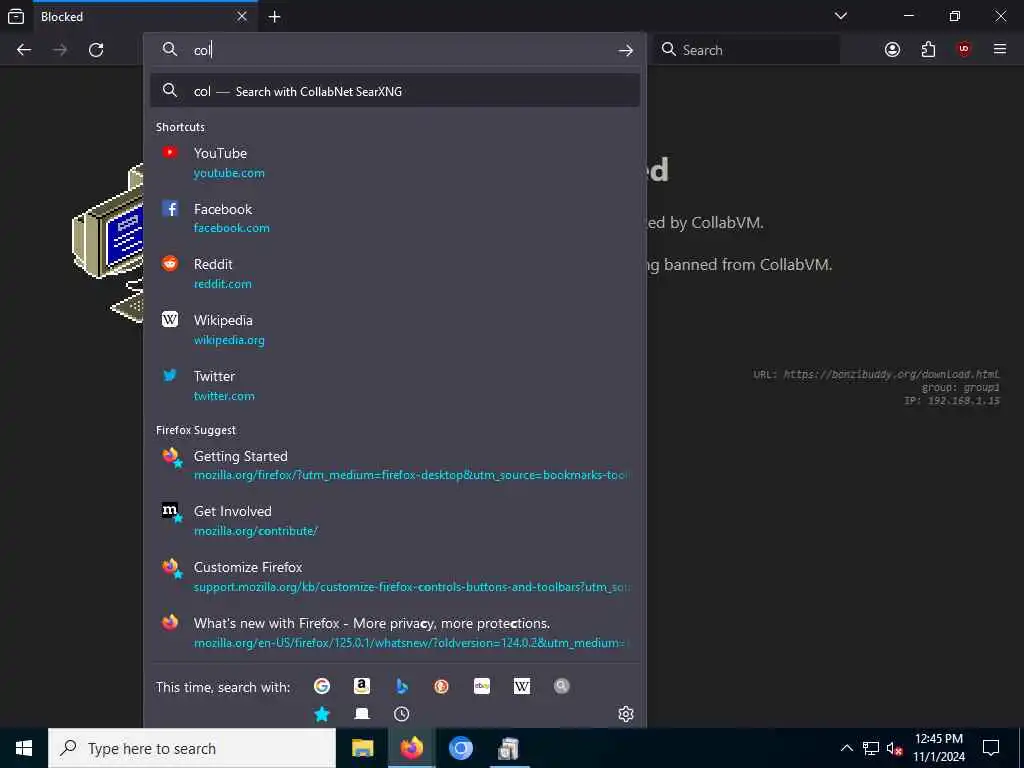The width and height of the screenshot is (1024, 768).
Task: Search with the gray magnifier engine
Action: tap(562, 686)
